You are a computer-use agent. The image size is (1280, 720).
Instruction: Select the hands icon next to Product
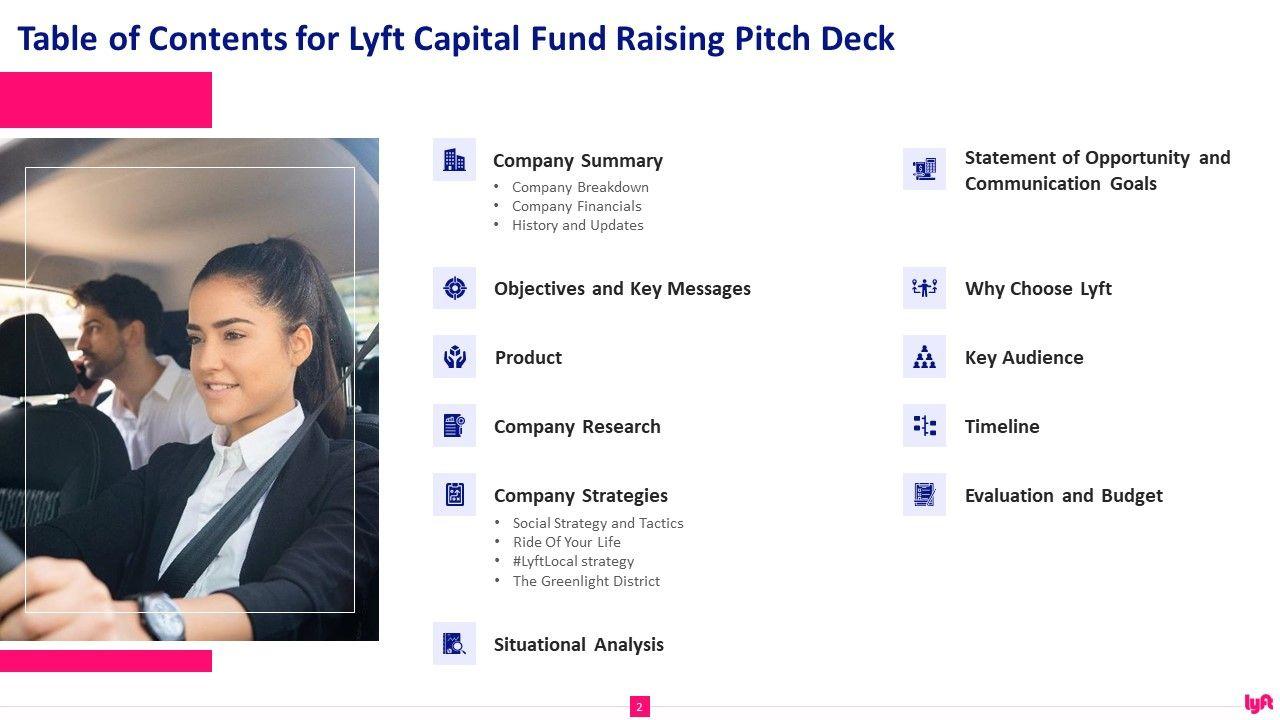pyautogui.click(x=454, y=357)
